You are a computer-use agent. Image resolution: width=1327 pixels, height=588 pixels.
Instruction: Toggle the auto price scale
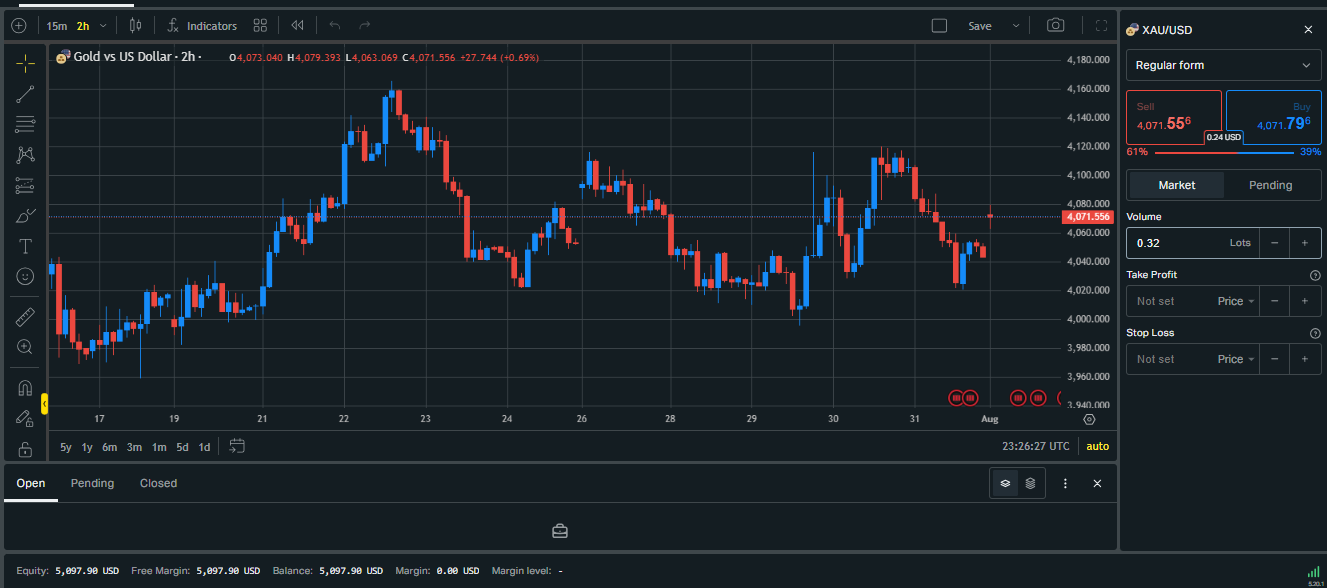click(x=1097, y=447)
